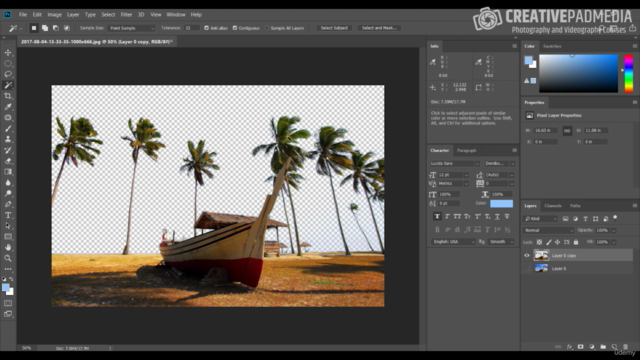Select the Elliptical Marquee tool
This screenshot has height=360, width=640.
pyautogui.click(x=8, y=64)
